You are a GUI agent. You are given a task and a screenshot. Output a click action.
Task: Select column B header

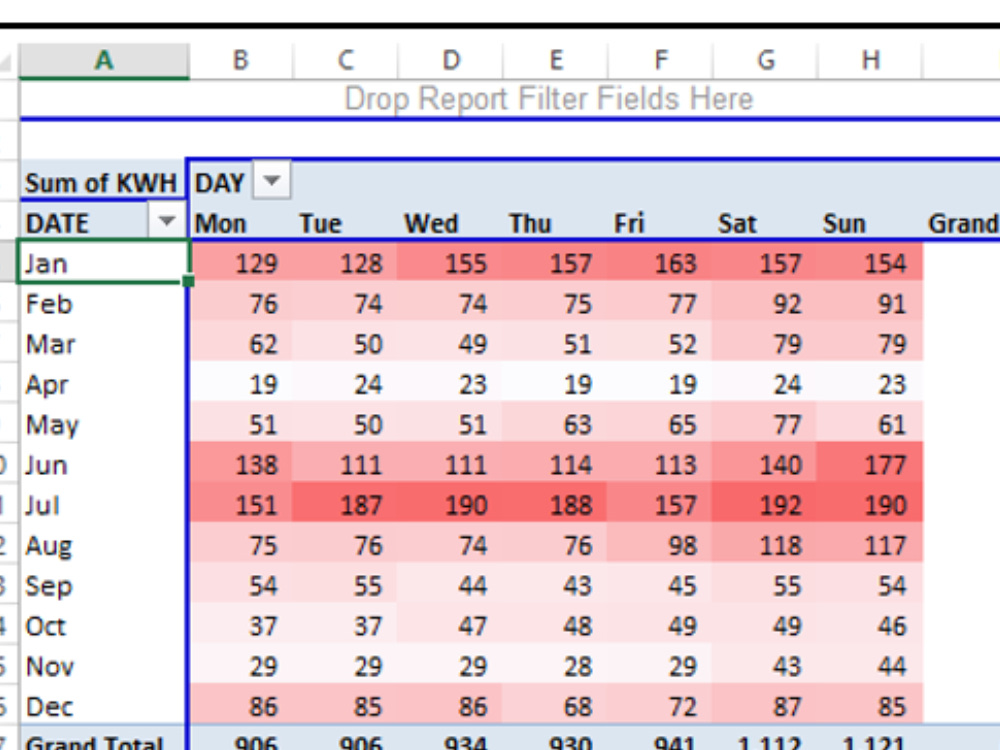click(x=240, y=61)
